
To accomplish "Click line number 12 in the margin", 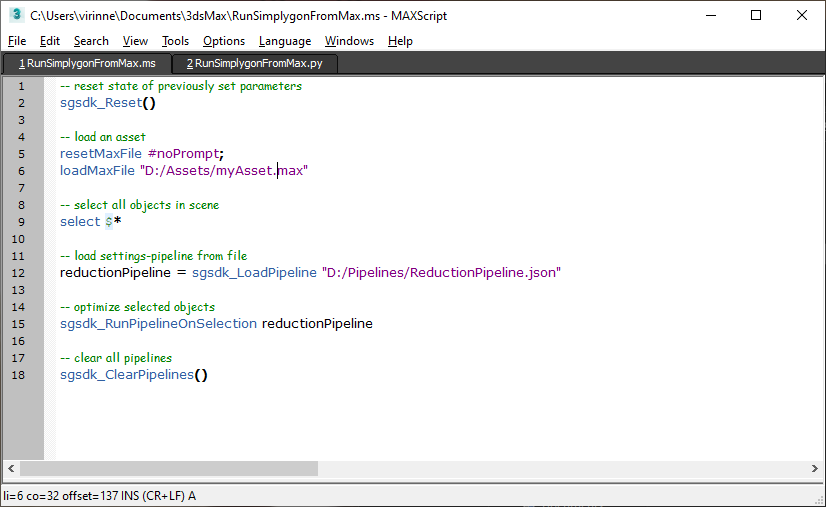I will pos(18,273).
